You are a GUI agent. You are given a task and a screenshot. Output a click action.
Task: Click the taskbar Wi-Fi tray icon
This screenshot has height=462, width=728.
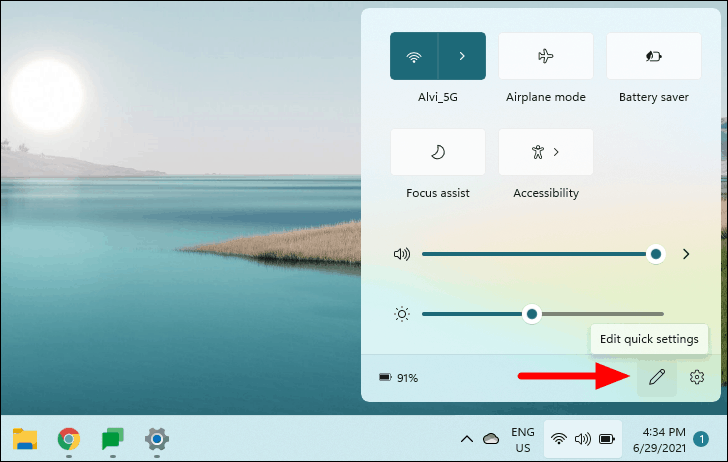[x=559, y=439]
